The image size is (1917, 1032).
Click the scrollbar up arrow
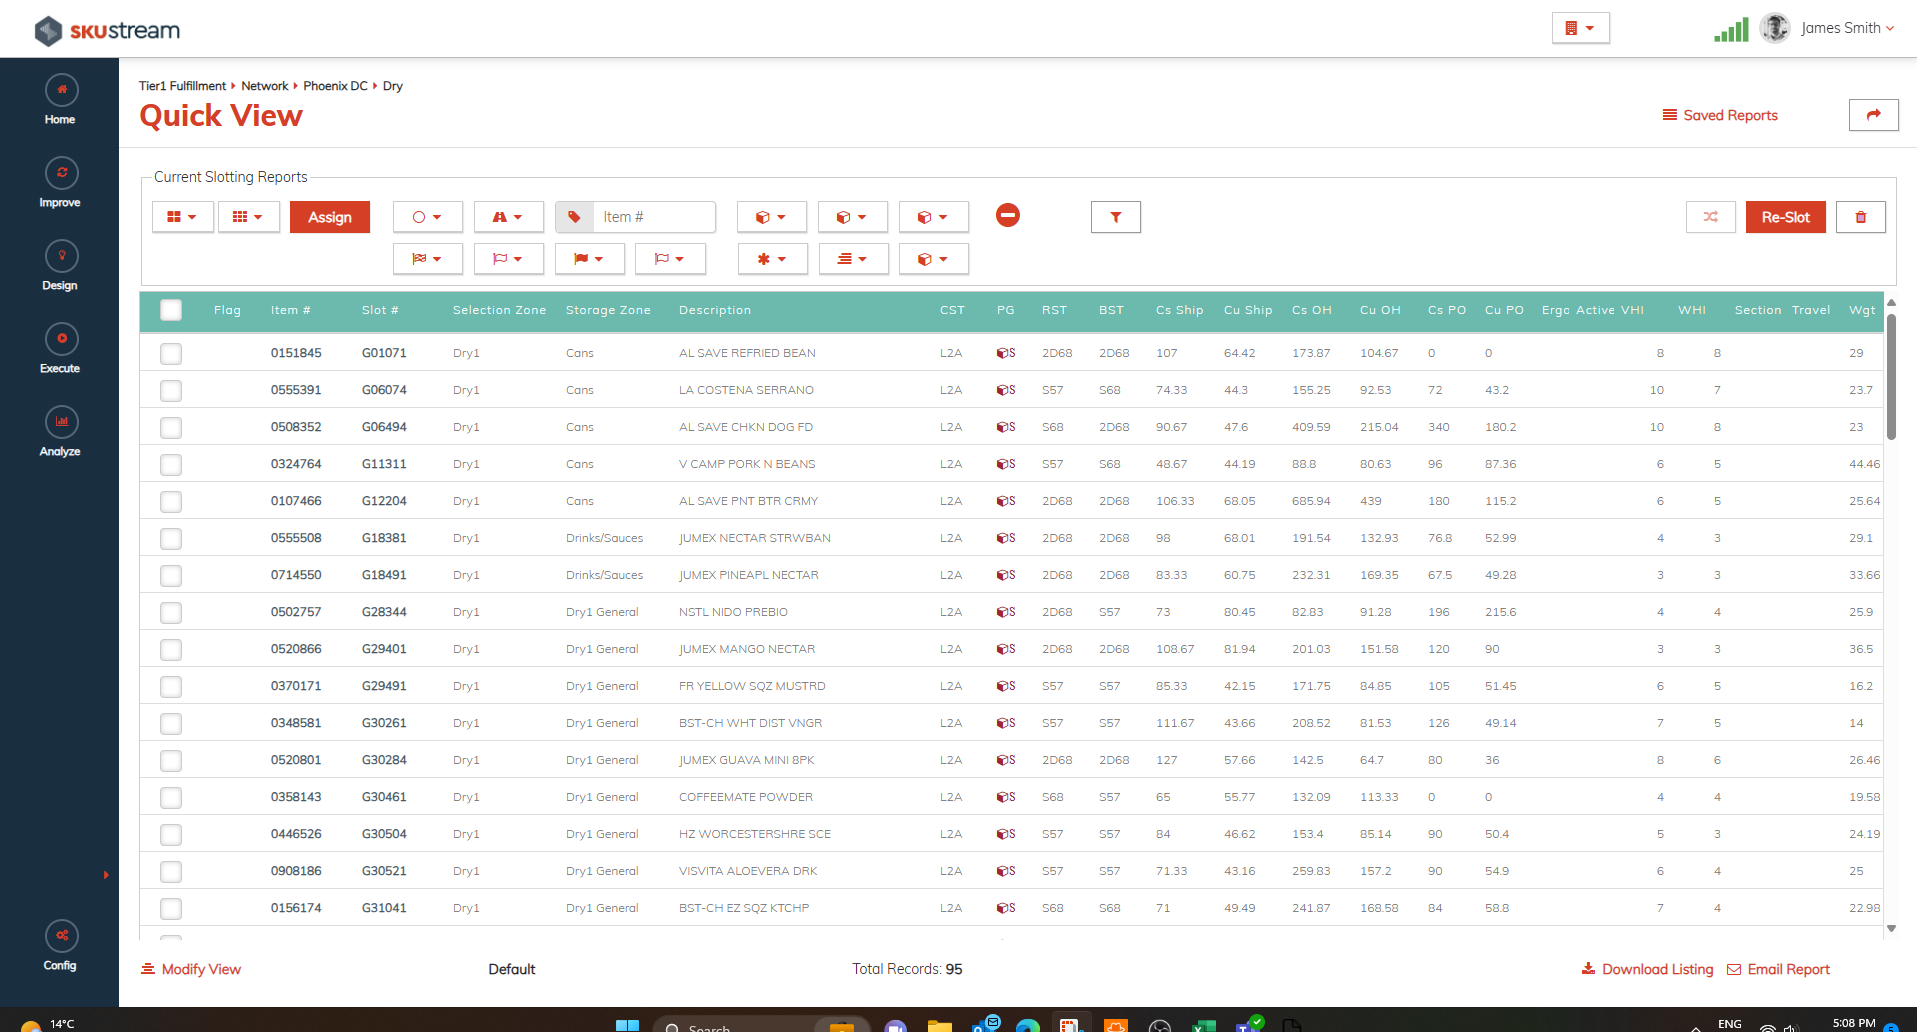pyautogui.click(x=1891, y=302)
